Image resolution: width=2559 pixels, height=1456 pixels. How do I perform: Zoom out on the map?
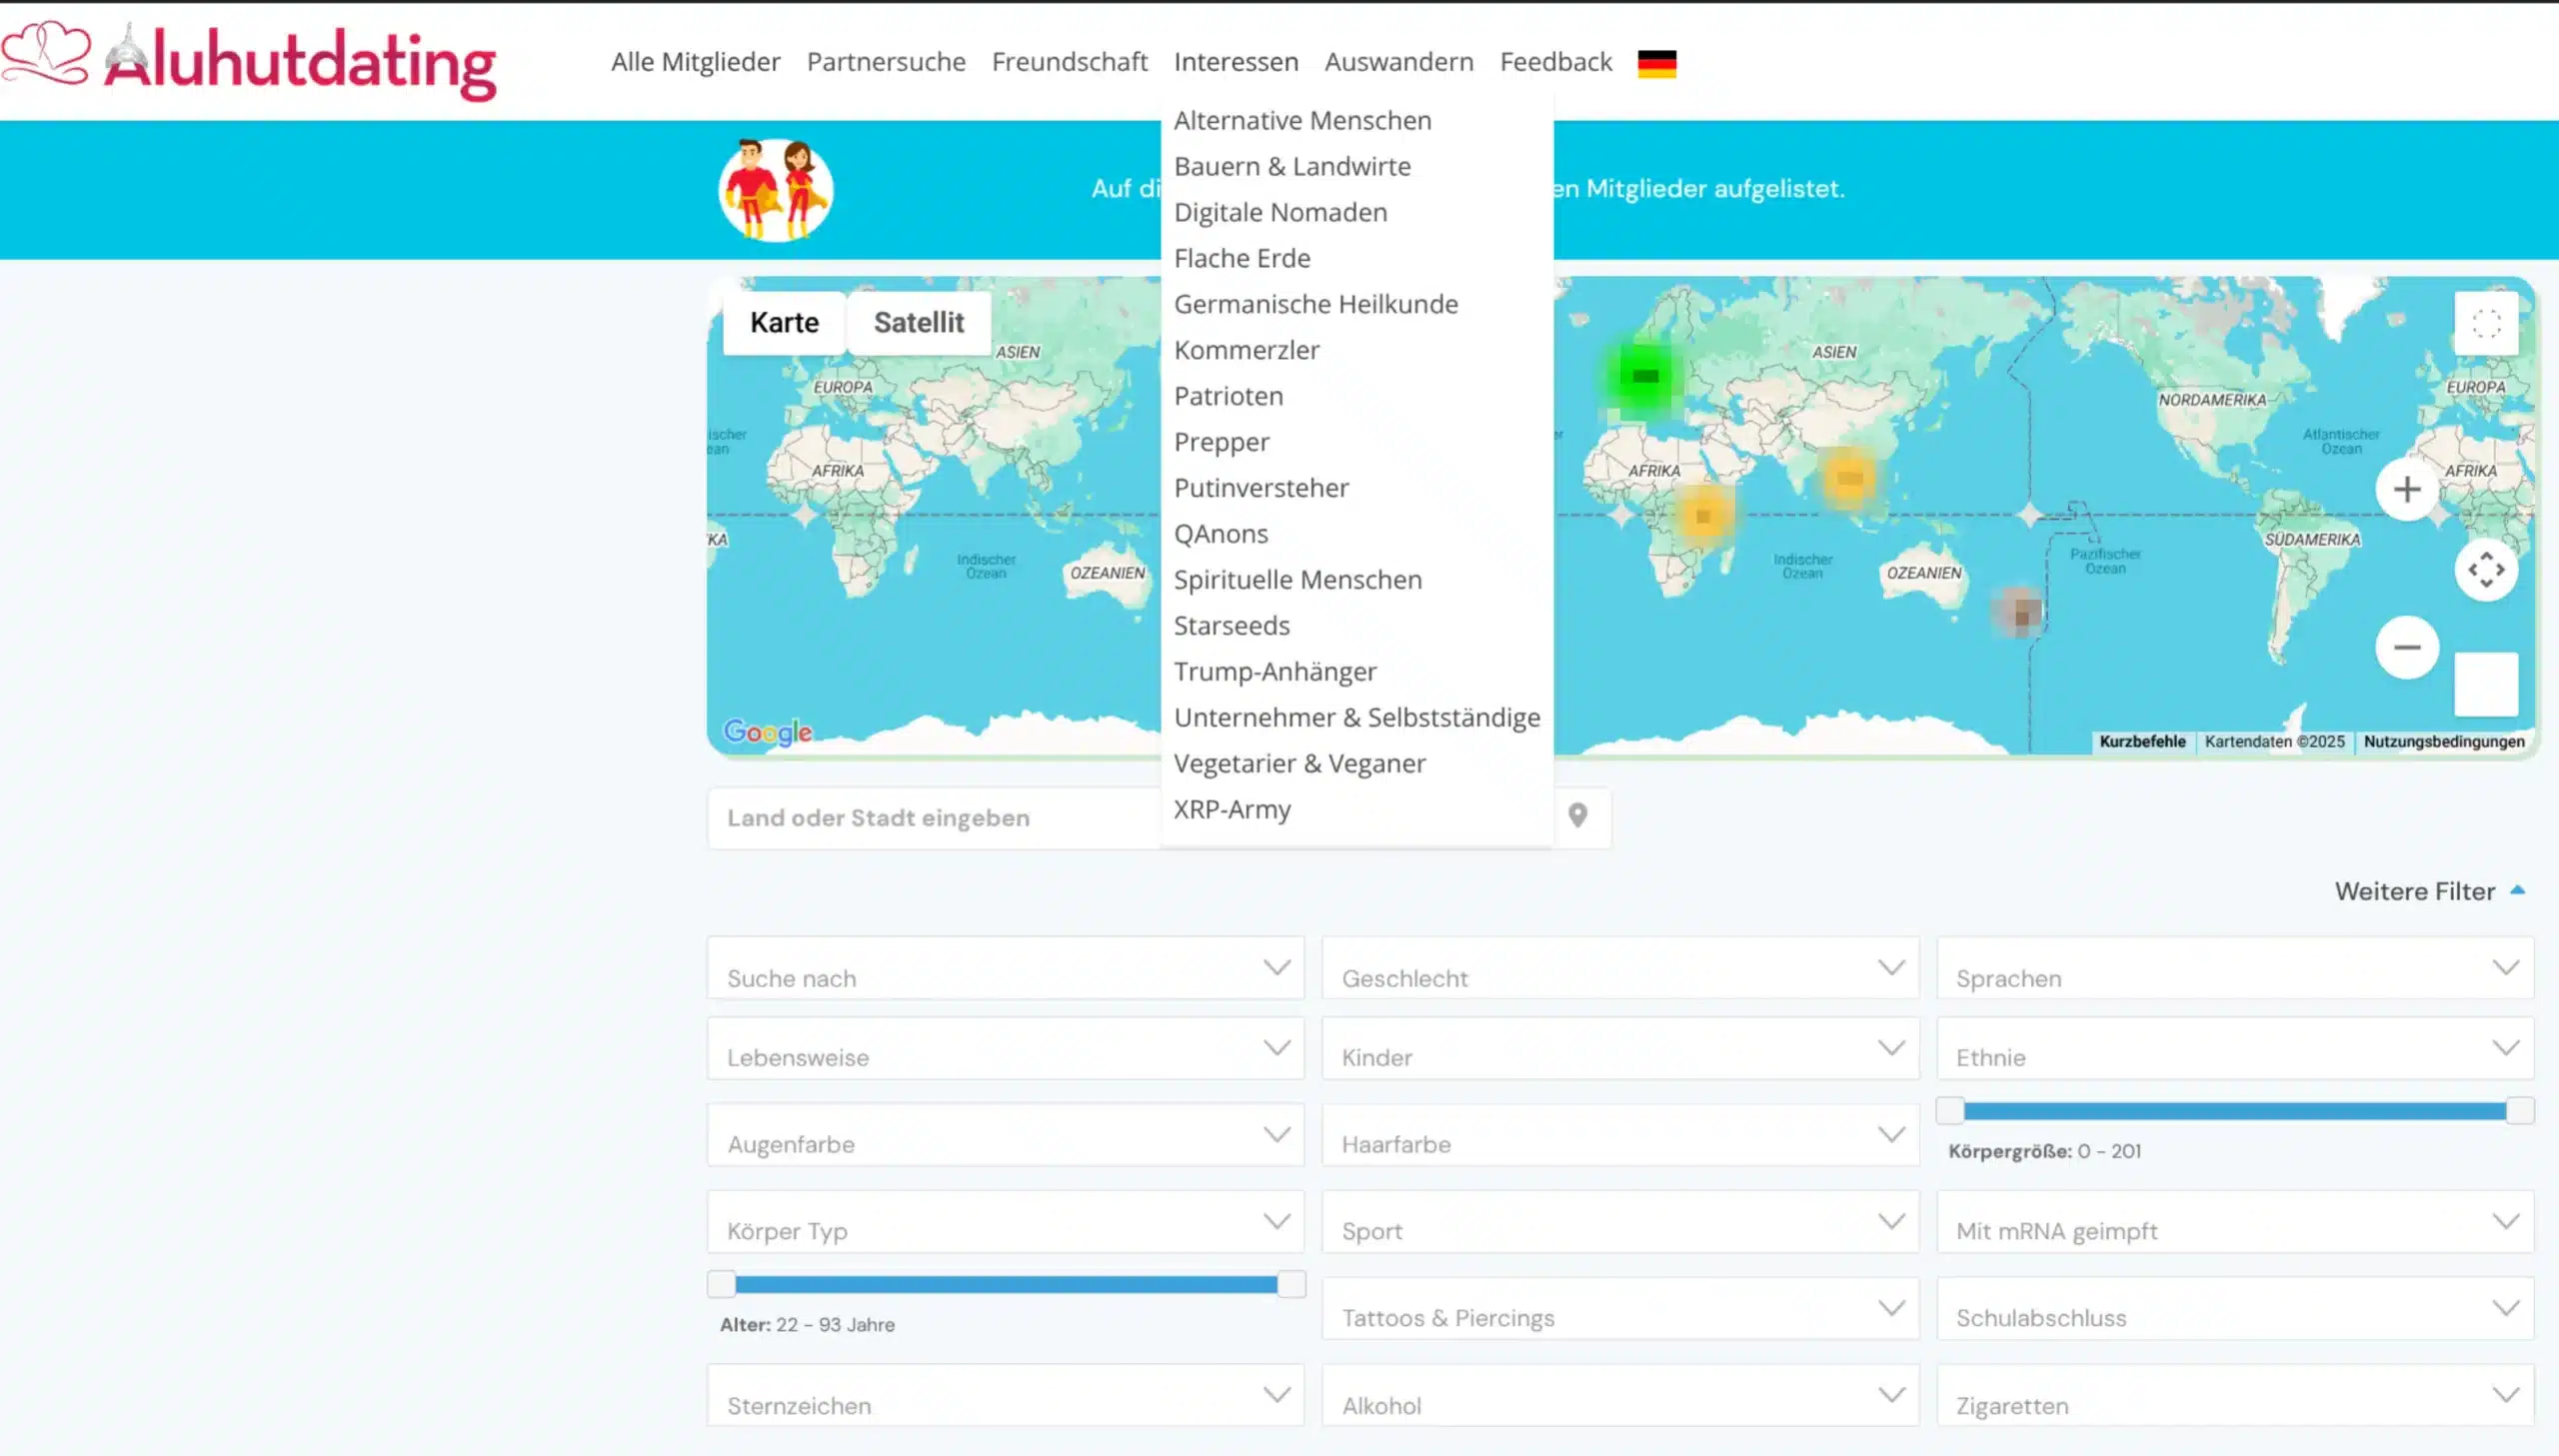click(x=2407, y=647)
